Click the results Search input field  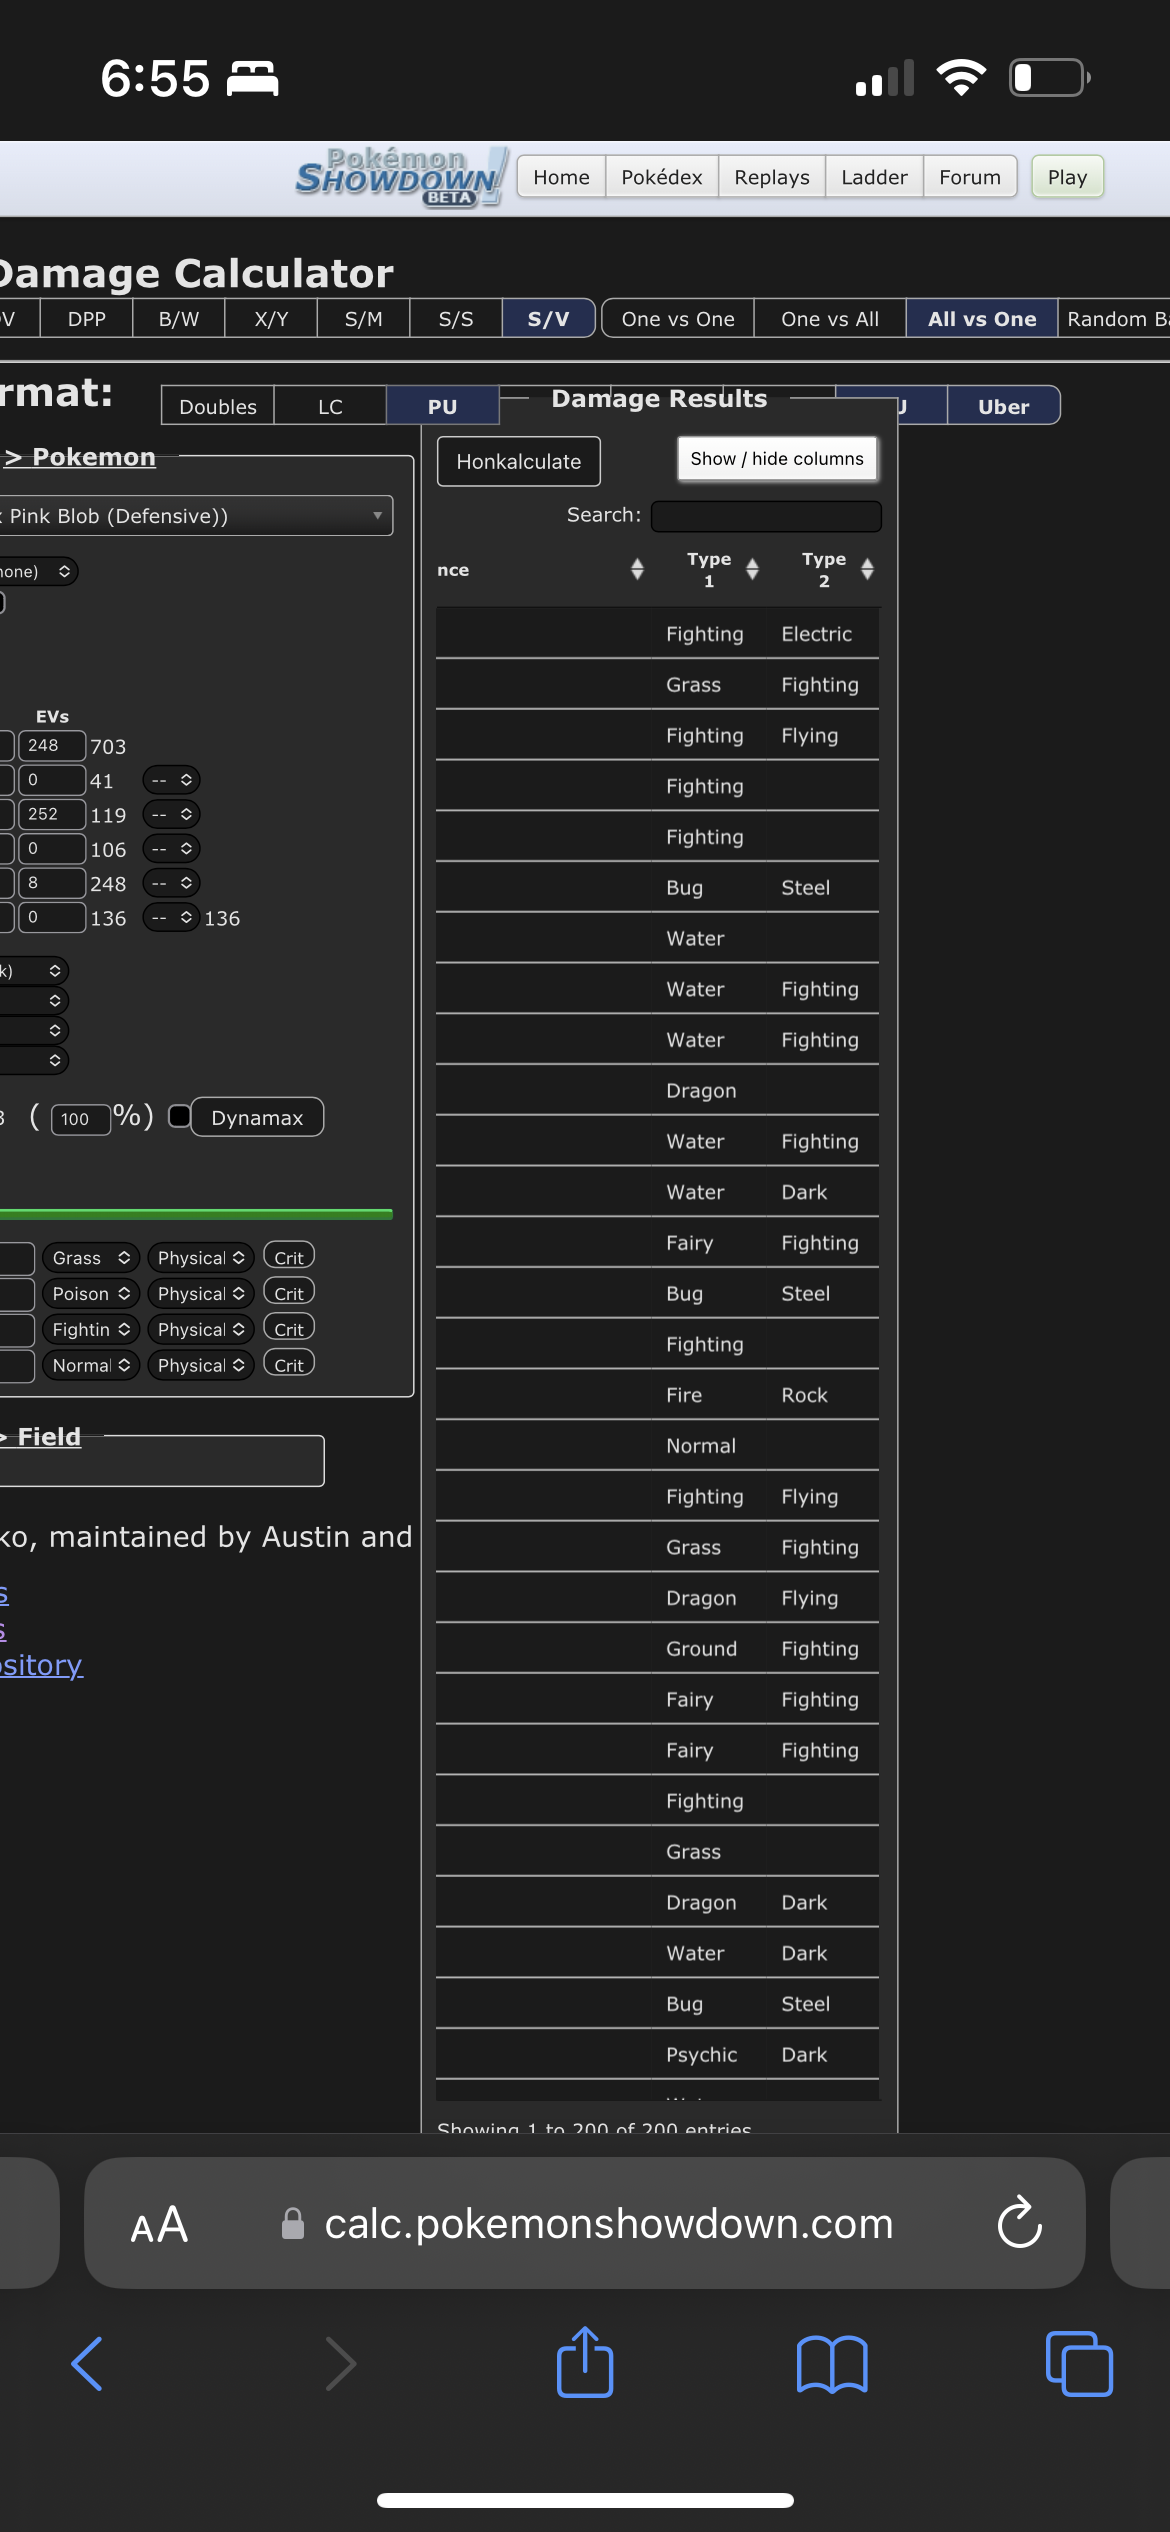pyautogui.click(x=766, y=516)
